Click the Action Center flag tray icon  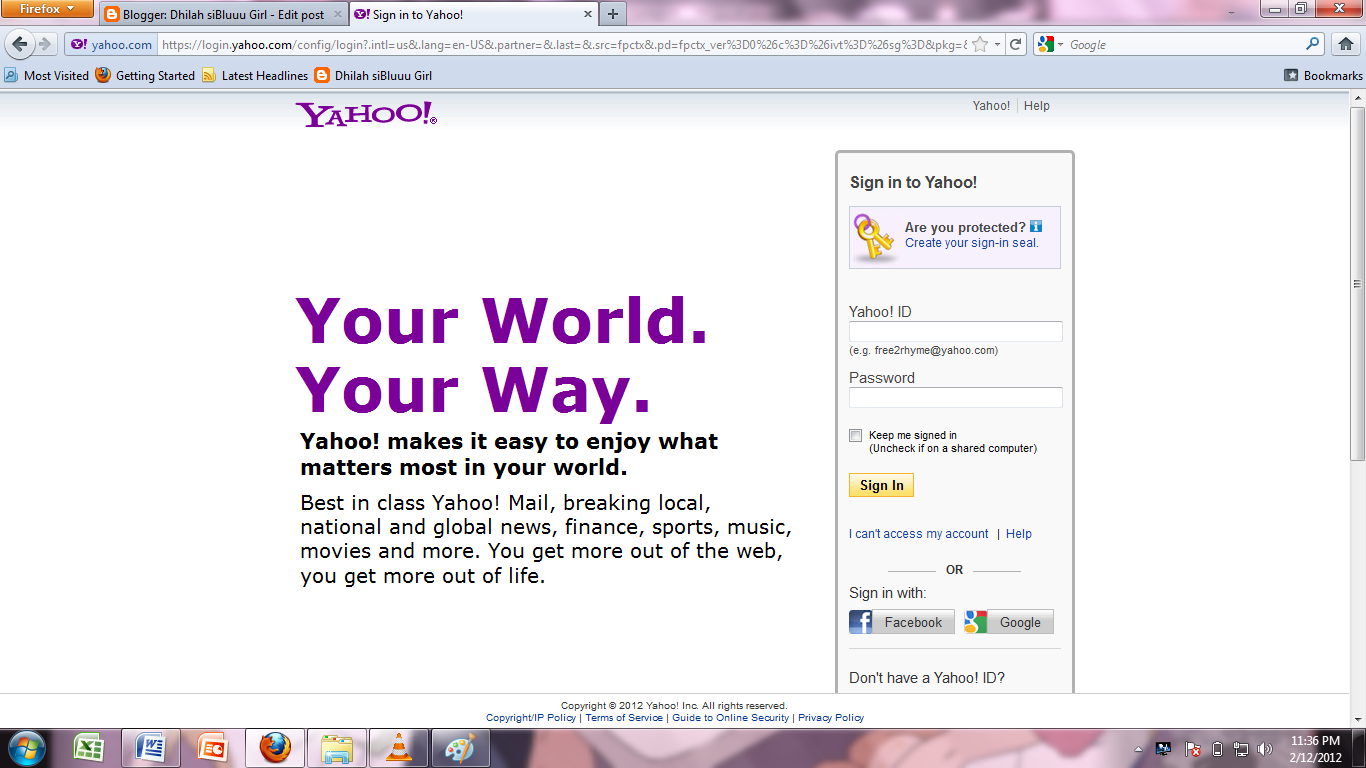click(1192, 749)
